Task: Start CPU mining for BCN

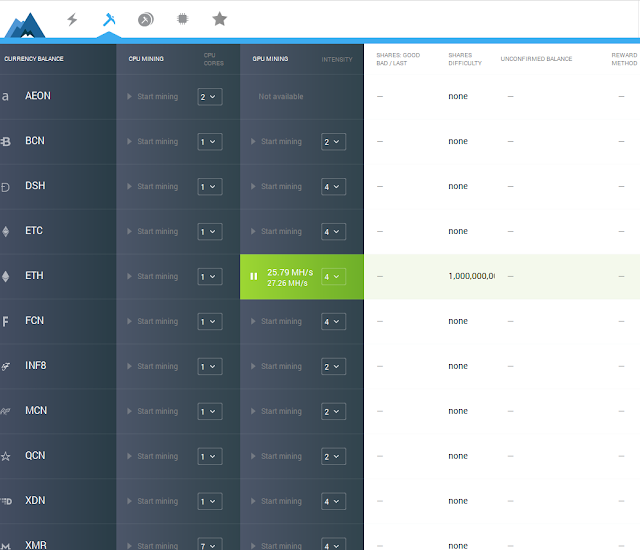Action: pos(153,142)
